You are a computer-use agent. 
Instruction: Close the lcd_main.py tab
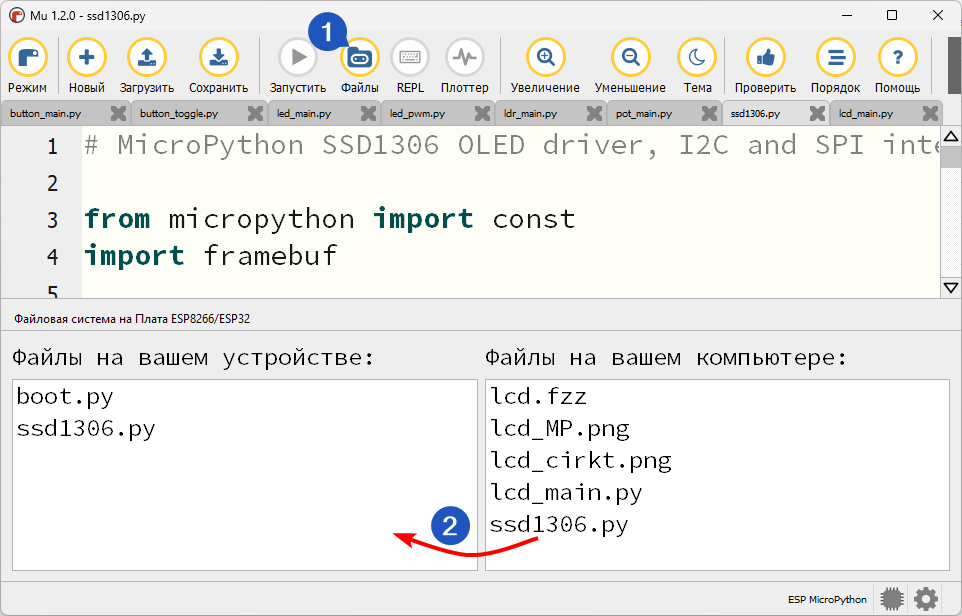coord(930,113)
